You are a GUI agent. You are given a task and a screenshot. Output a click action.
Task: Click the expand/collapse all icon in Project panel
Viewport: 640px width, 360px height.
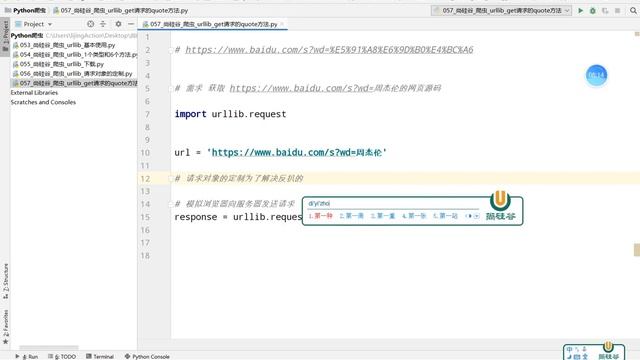pyautogui.click(x=103, y=24)
